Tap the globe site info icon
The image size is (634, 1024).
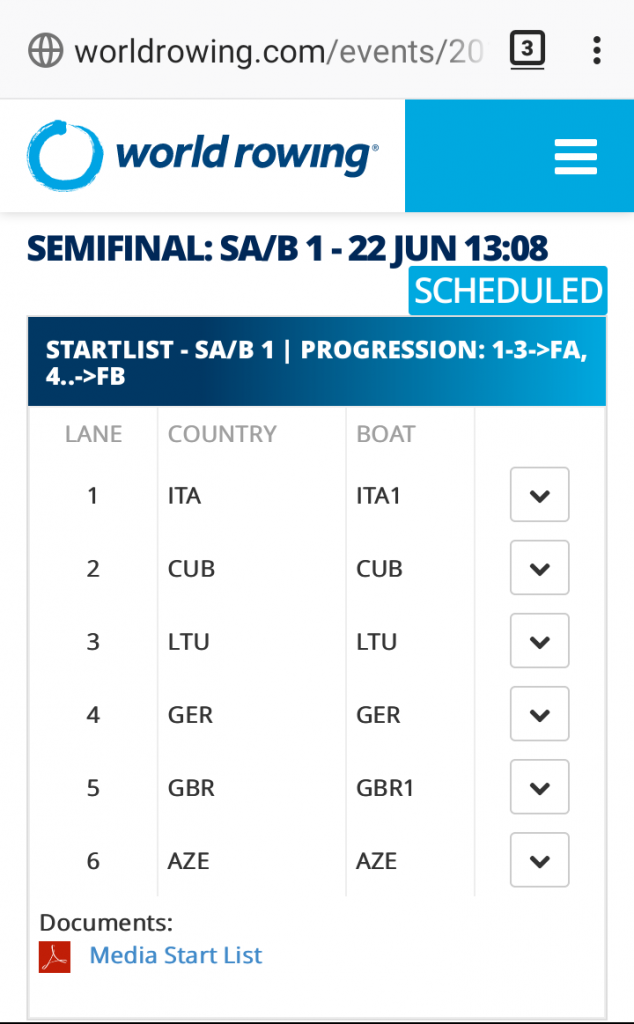(46, 50)
